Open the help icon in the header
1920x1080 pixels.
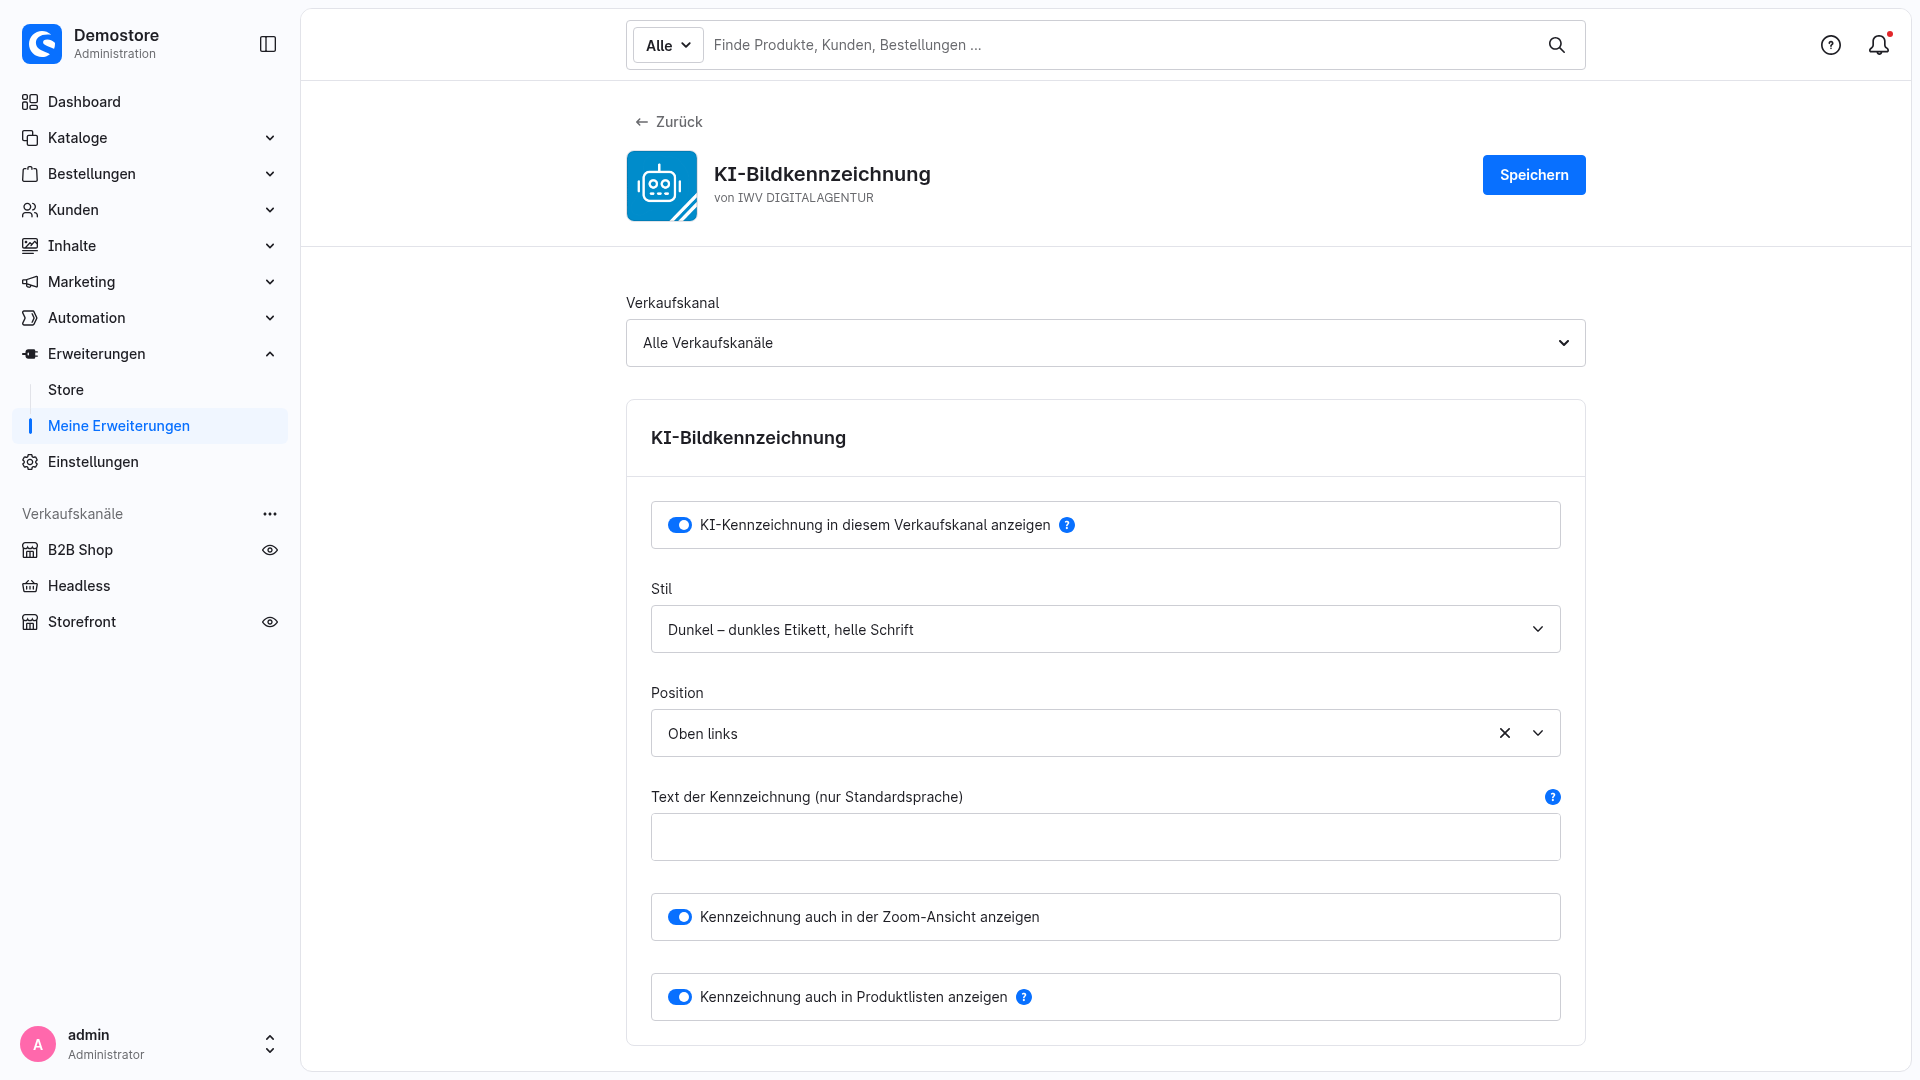coord(1831,45)
